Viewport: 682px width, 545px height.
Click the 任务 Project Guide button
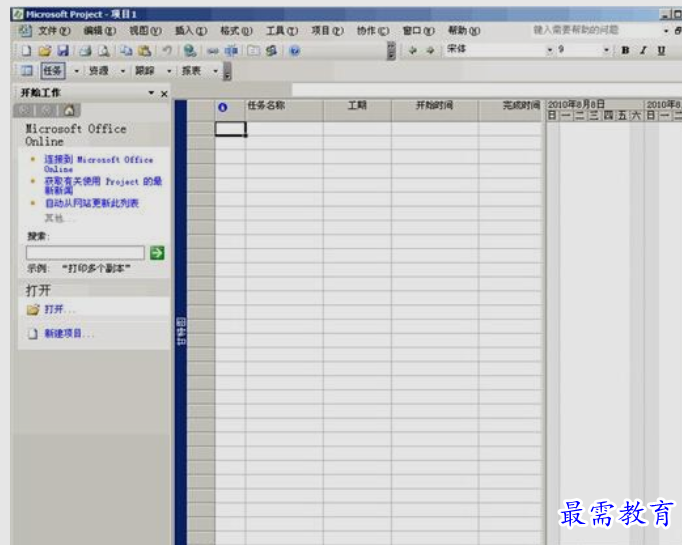[x=53, y=70]
